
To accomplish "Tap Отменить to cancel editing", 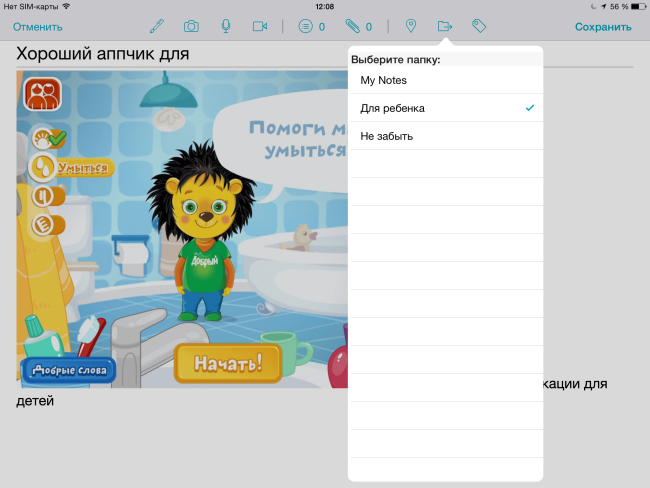I will pos(38,27).
